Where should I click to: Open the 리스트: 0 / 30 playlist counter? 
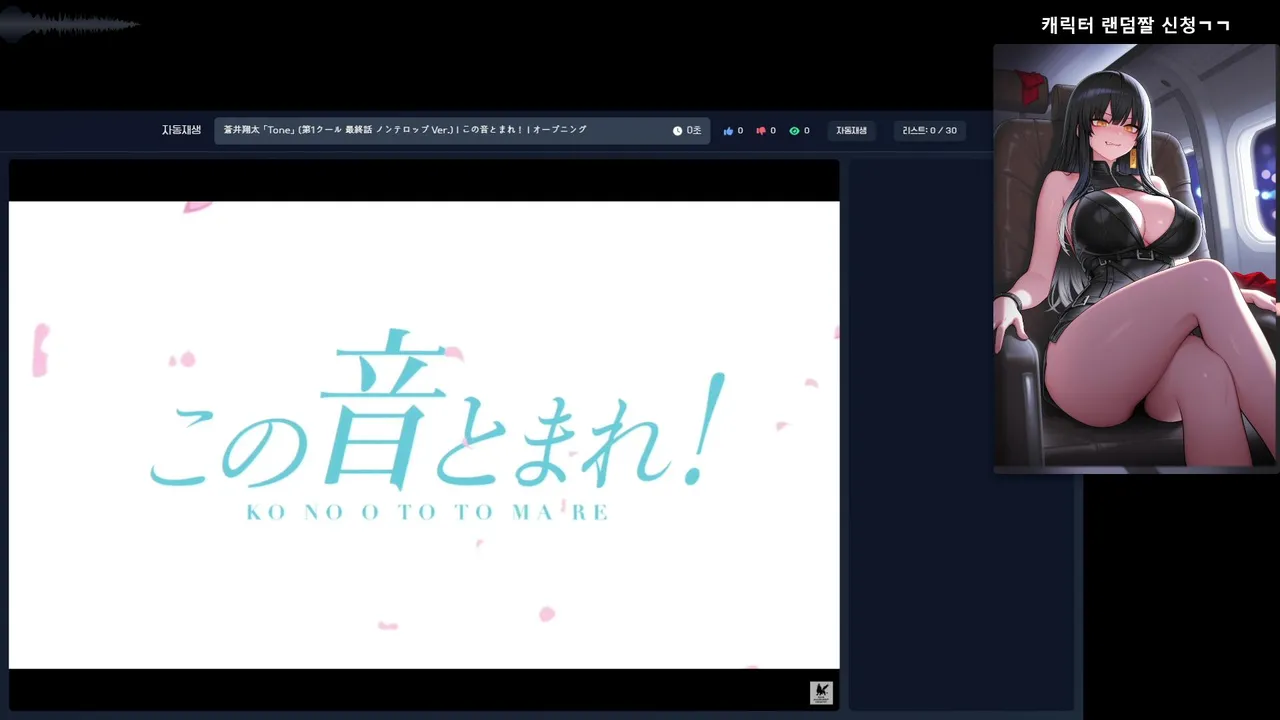(929, 131)
